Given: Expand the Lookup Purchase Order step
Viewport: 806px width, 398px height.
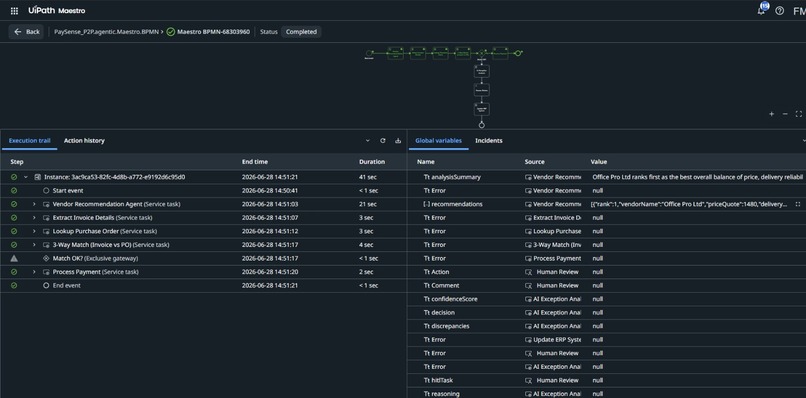Looking at the screenshot, I should [34, 231].
